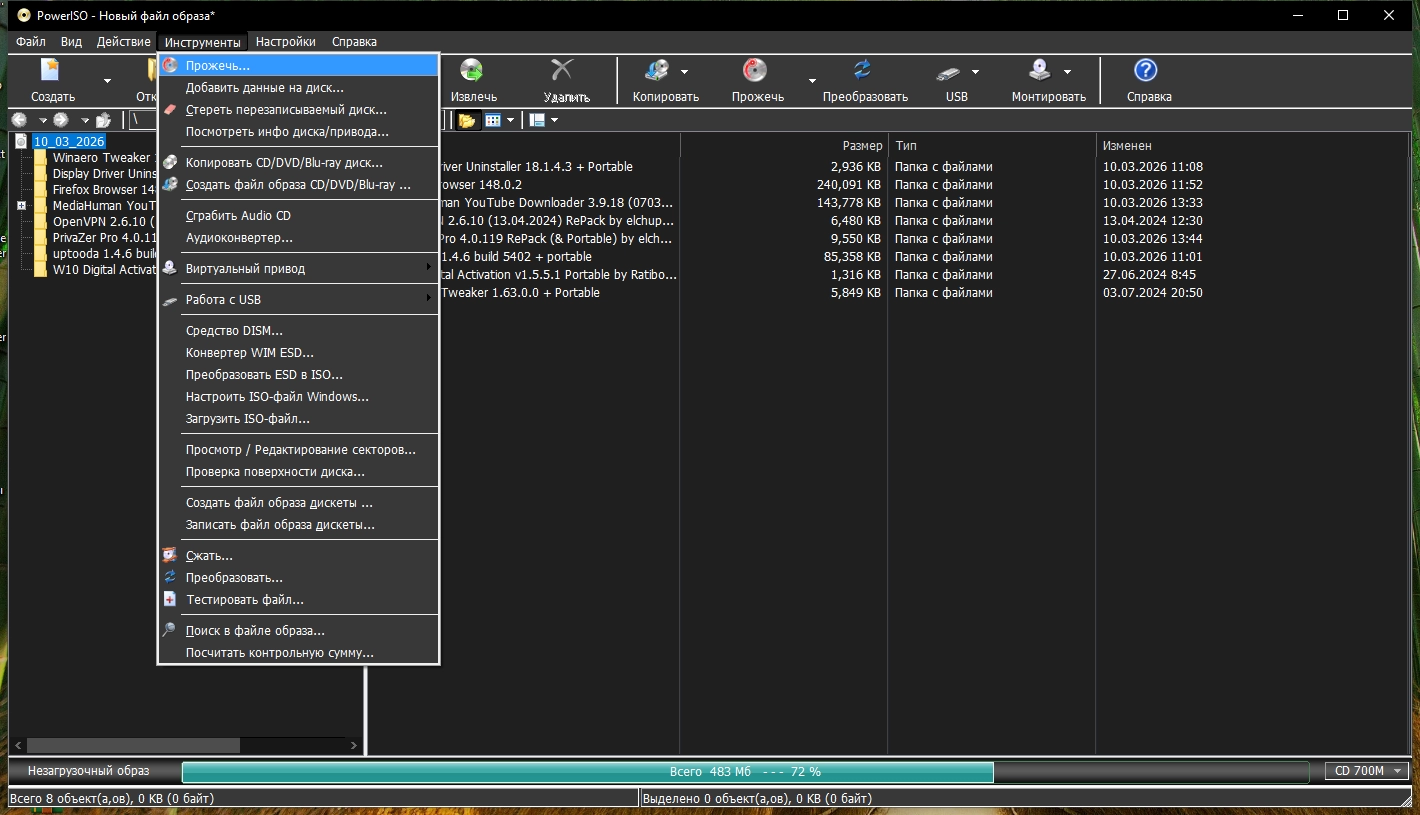Image resolution: width=1420 pixels, height=815 pixels.
Task: Open the Настройки menu
Action: click(x=286, y=42)
